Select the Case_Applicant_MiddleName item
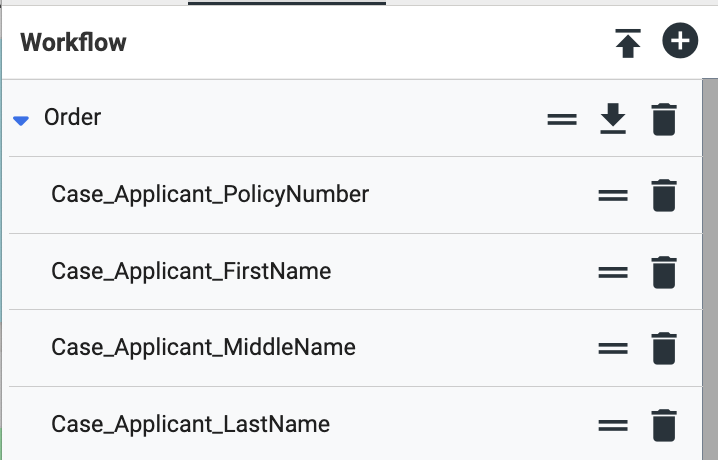Screen dimensions: 718x460 203,347
